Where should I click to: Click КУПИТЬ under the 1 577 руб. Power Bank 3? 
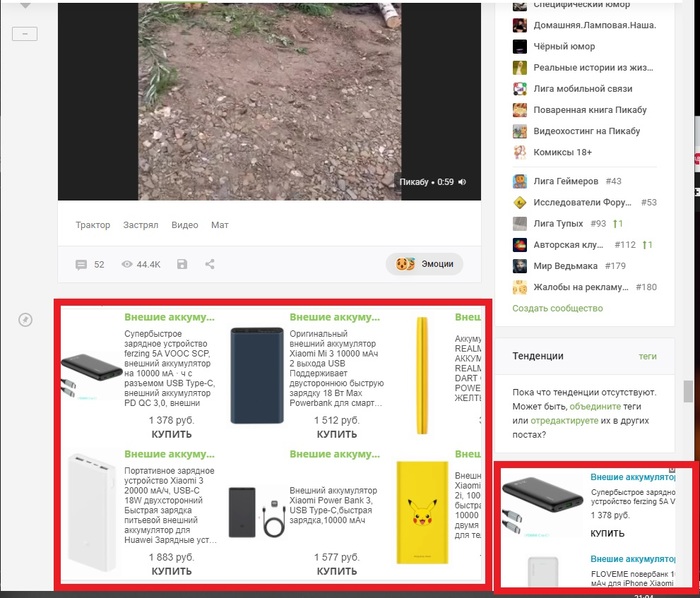tap(337, 571)
